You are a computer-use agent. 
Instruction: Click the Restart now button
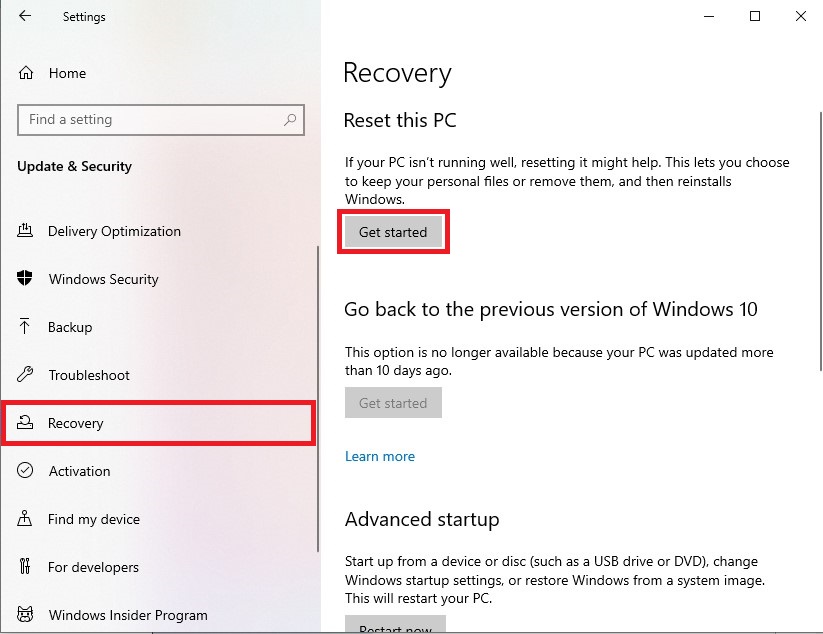pos(395,625)
